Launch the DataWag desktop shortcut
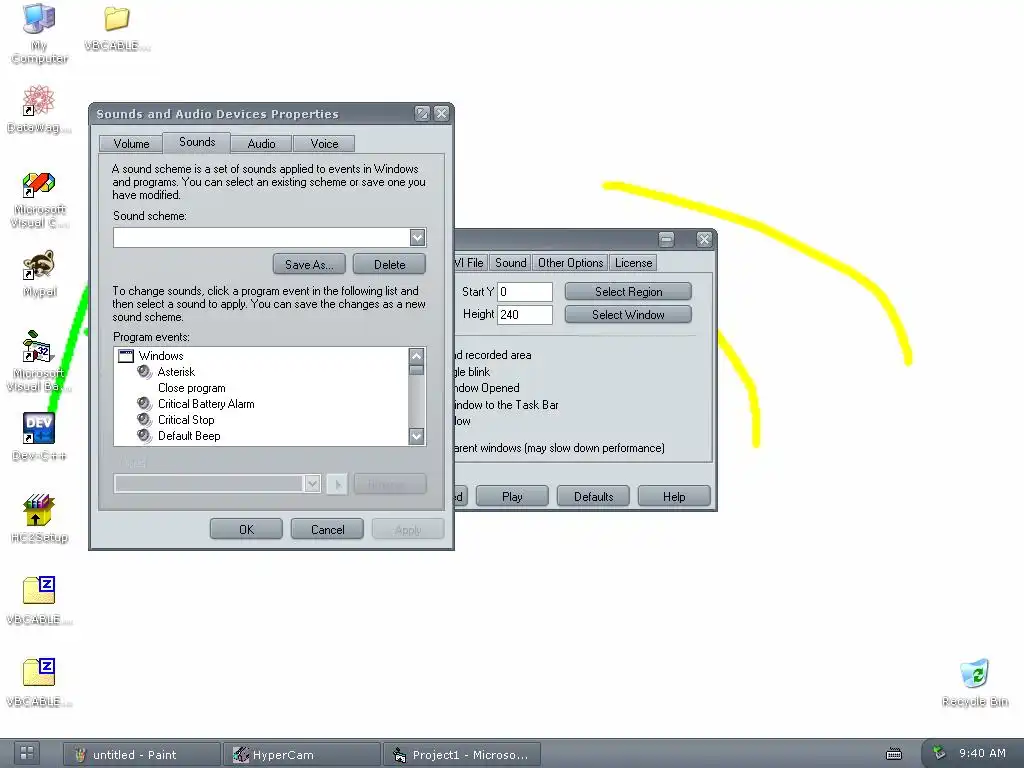The height and width of the screenshot is (768, 1024). [x=39, y=108]
